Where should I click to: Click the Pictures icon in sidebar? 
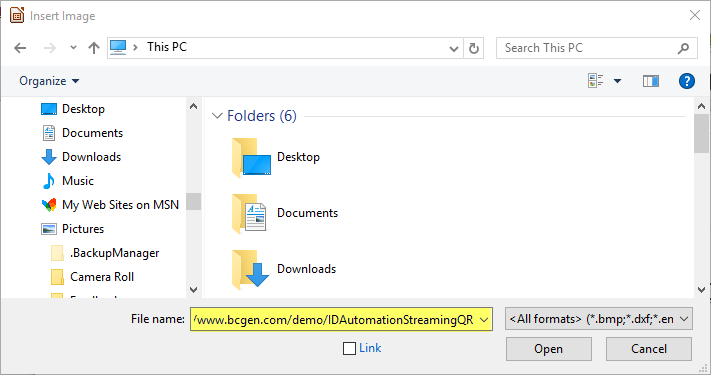pyautogui.click(x=49, y=229)
